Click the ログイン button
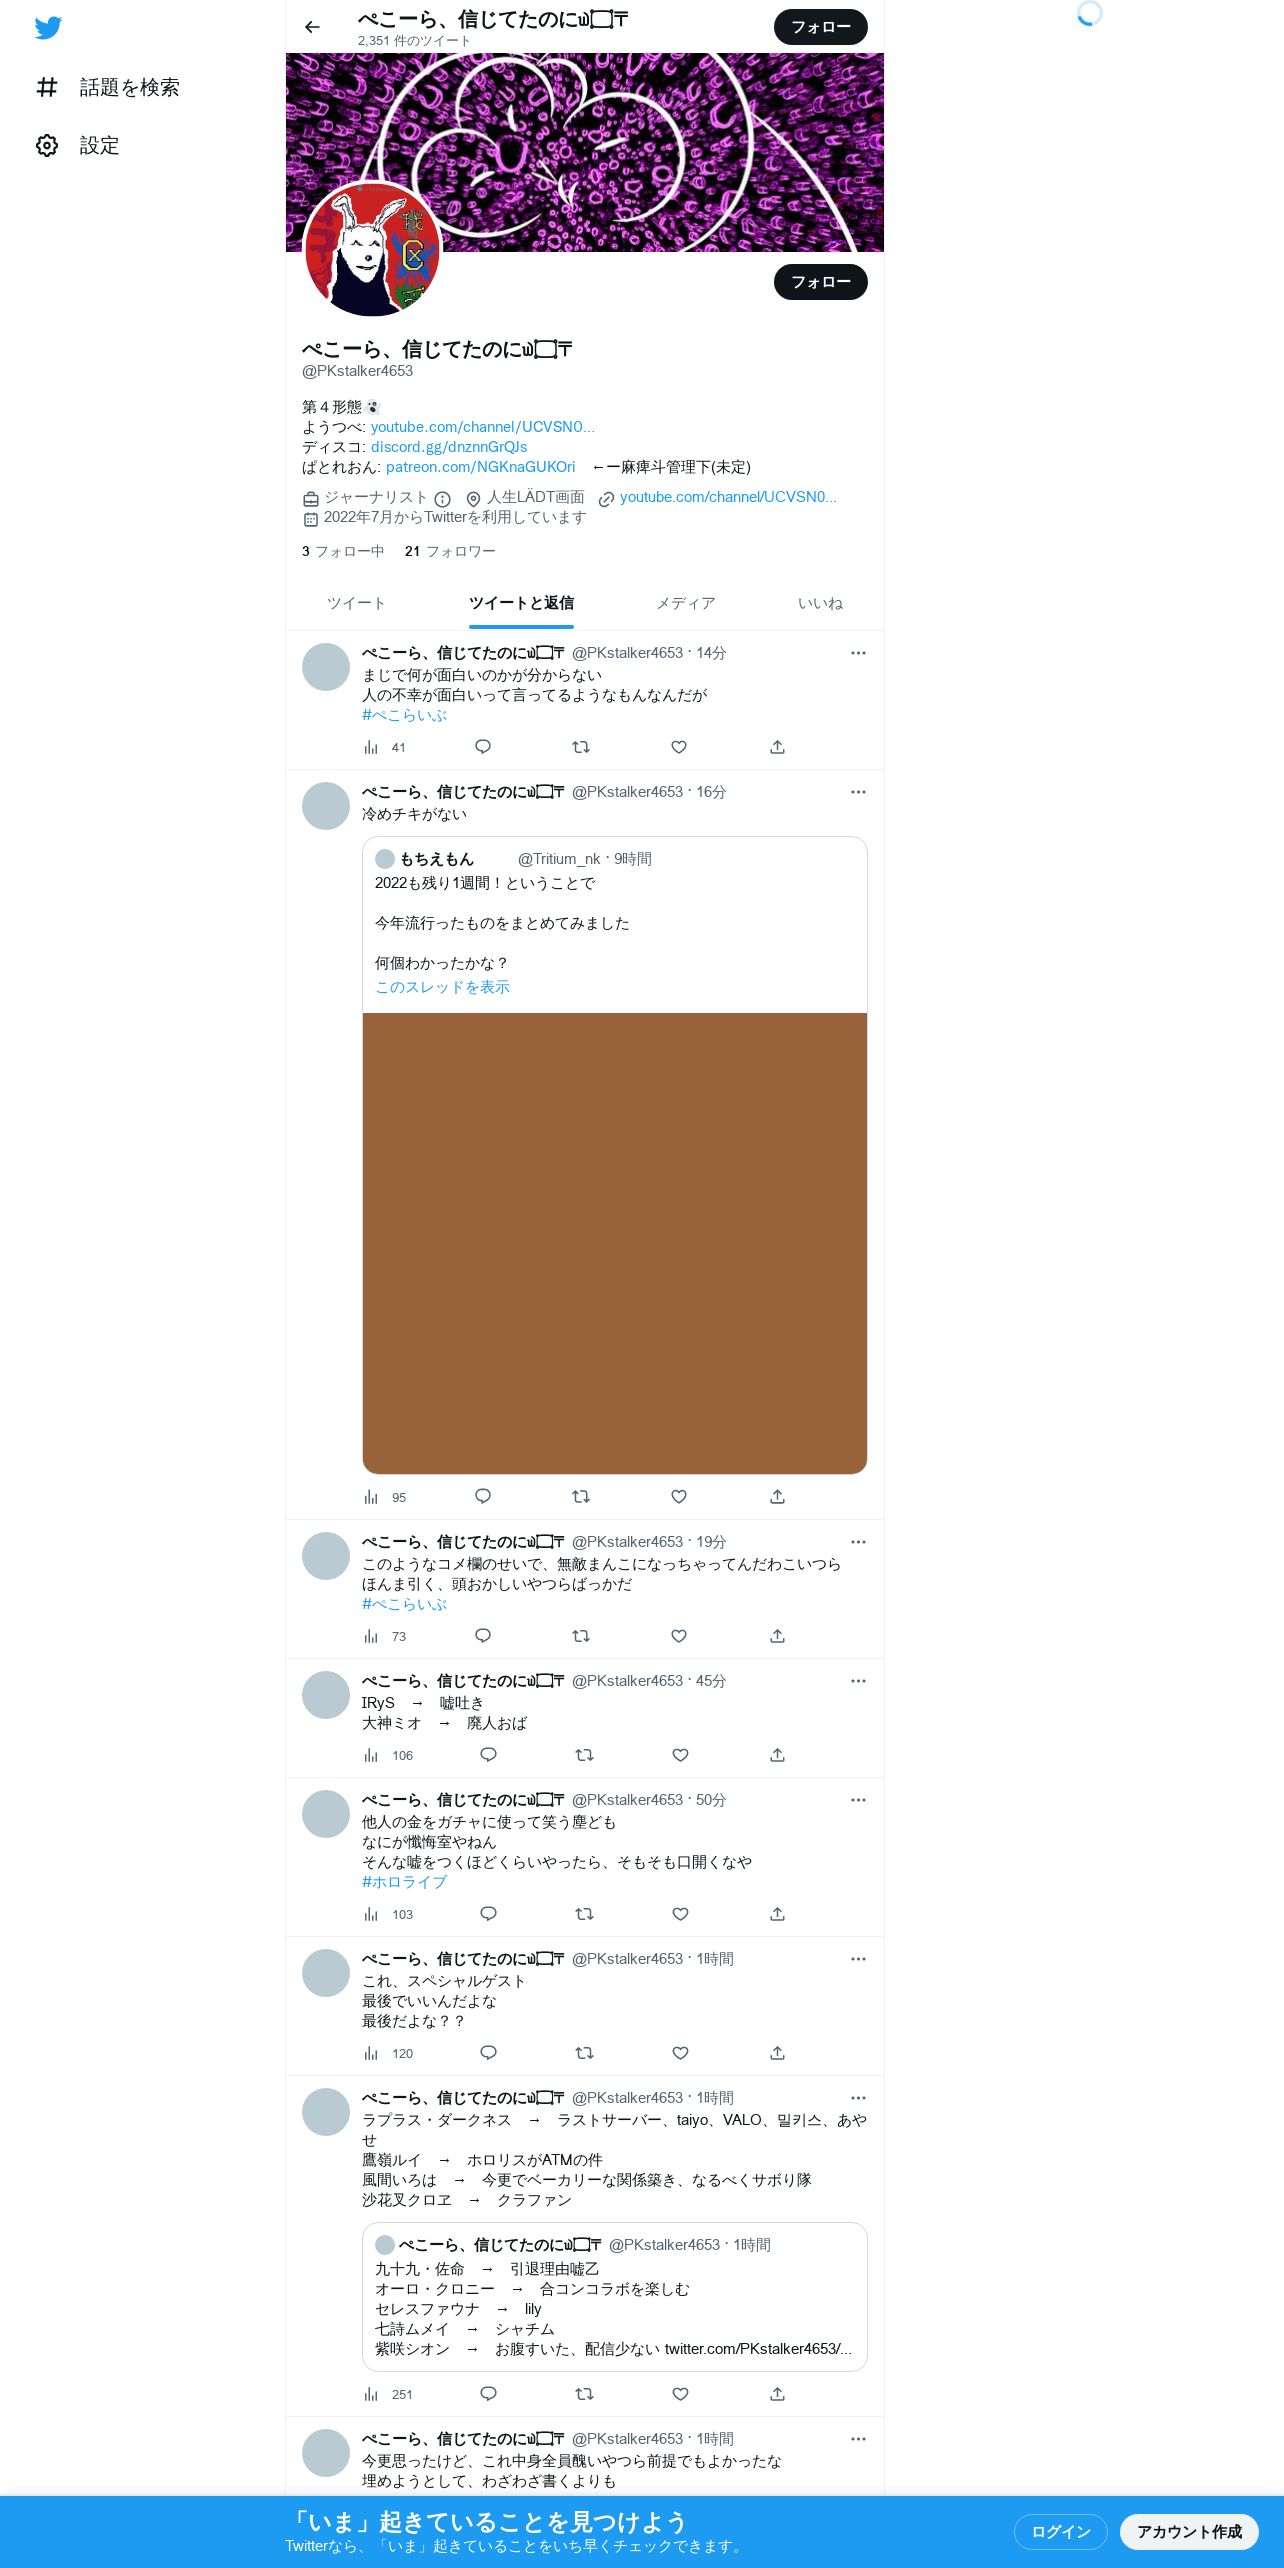Viewport: 1284px width, 2568px height. pos(1060,2531)
